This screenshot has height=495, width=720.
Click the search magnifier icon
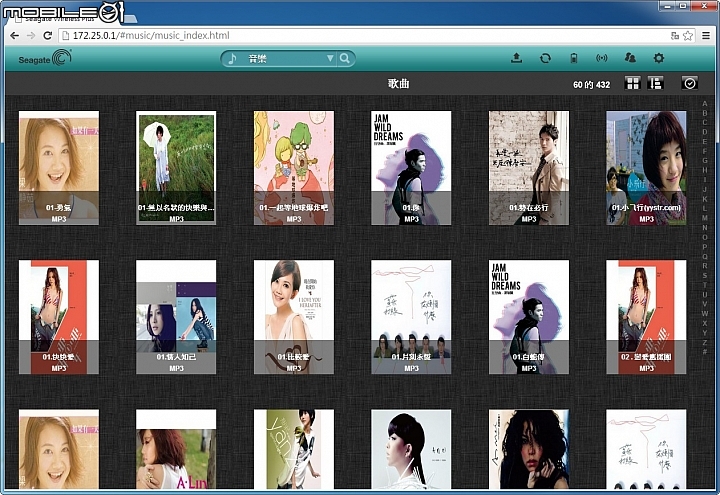[345, 58]
